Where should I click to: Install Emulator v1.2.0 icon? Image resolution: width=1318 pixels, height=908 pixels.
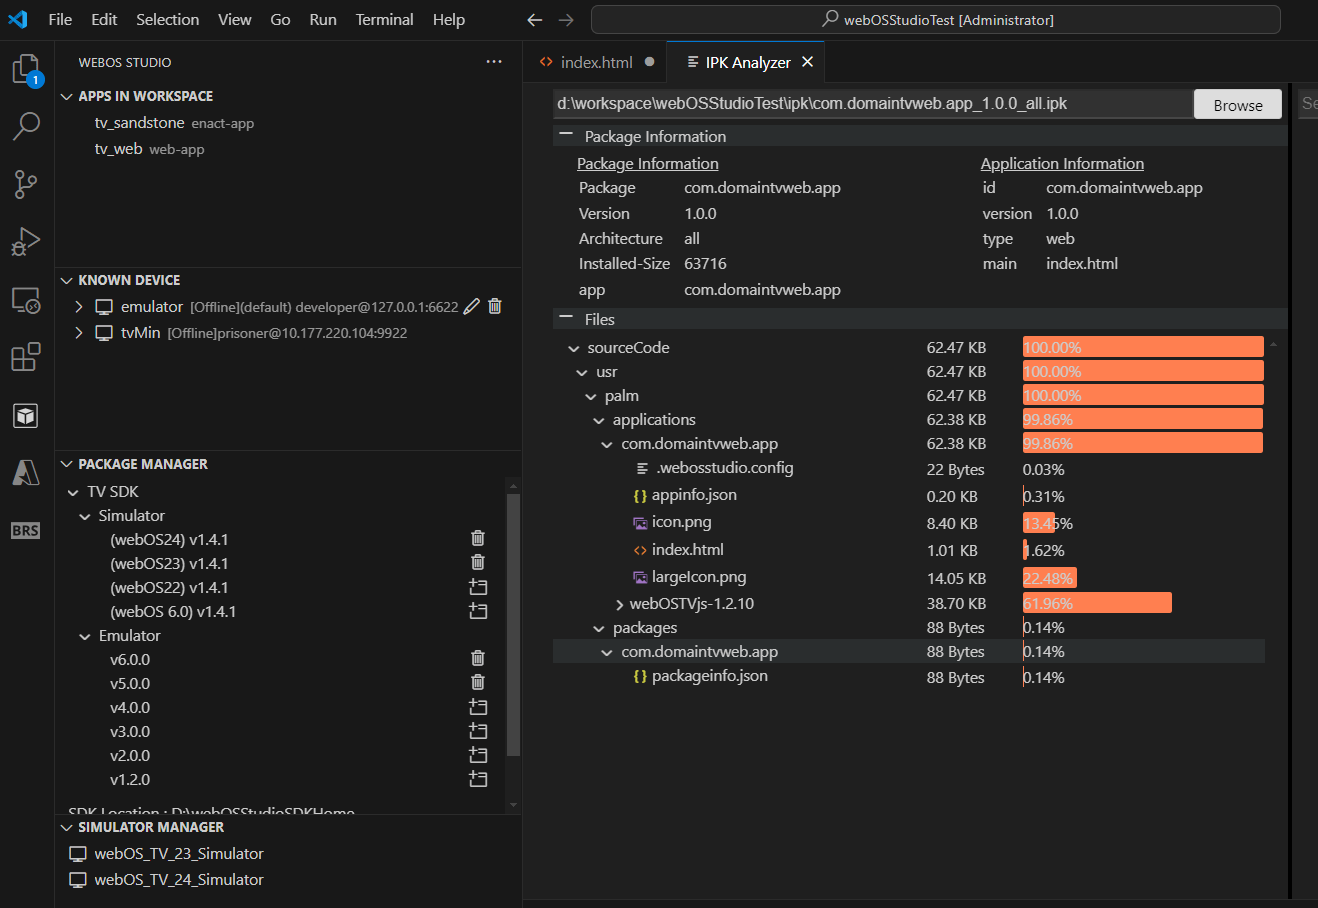tap(478, 779)
